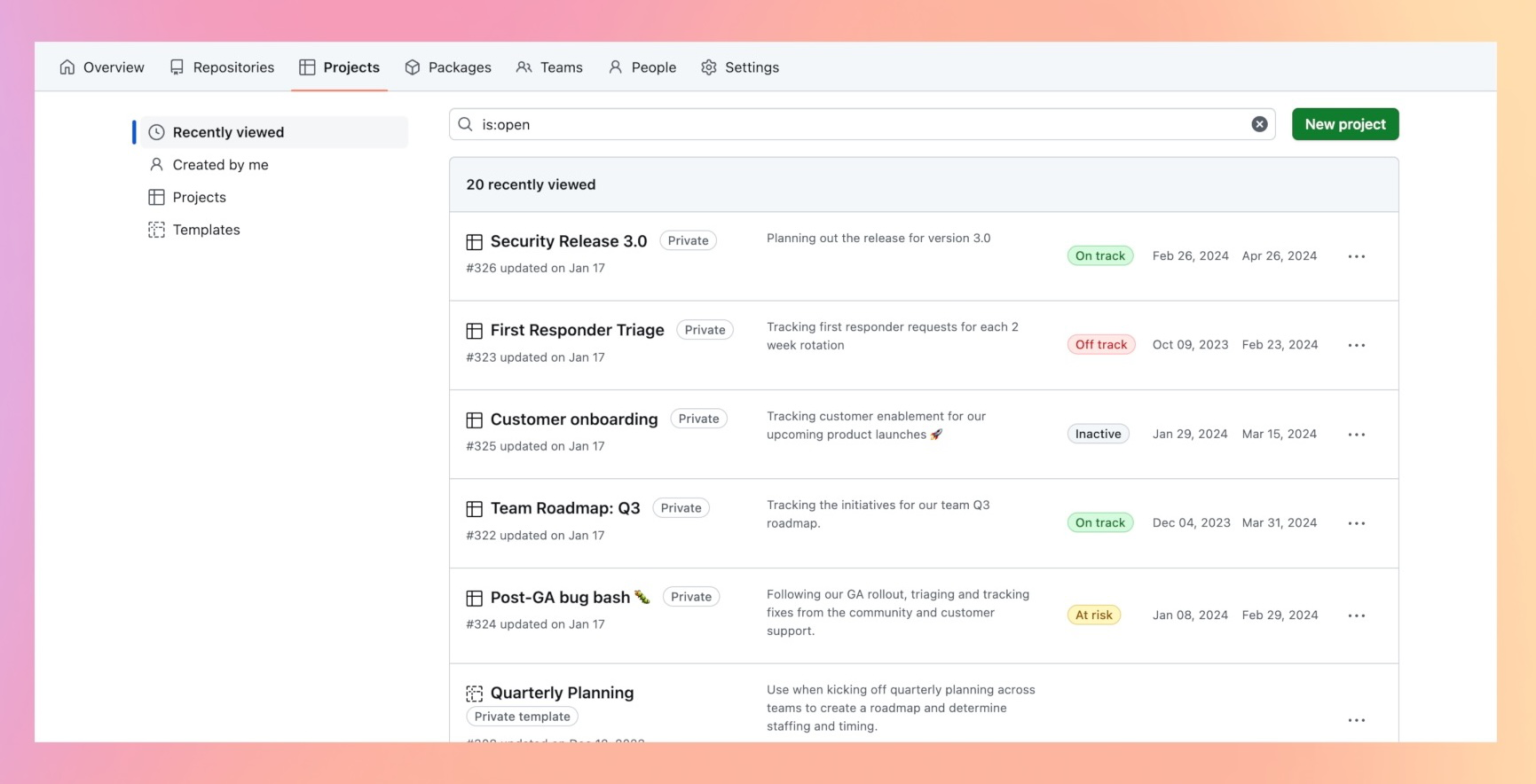Open the Settings tab

(x=740, y=67)
